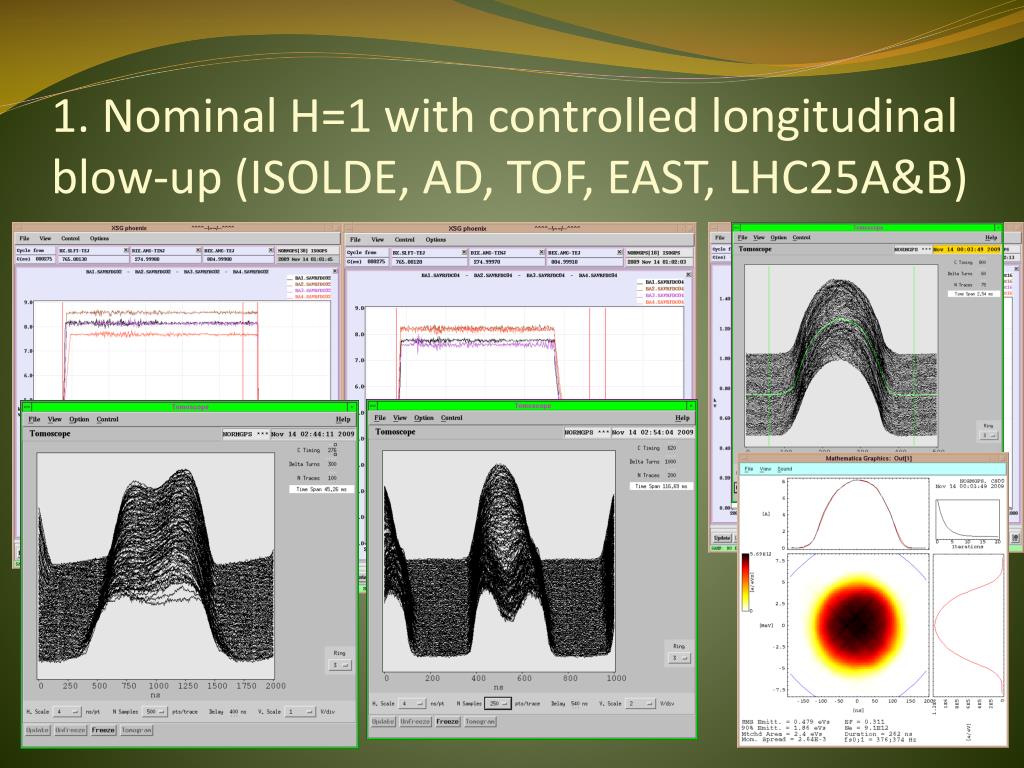Click BA1 legend entry in middle XSG phoenix

click(x=660, y=281)
